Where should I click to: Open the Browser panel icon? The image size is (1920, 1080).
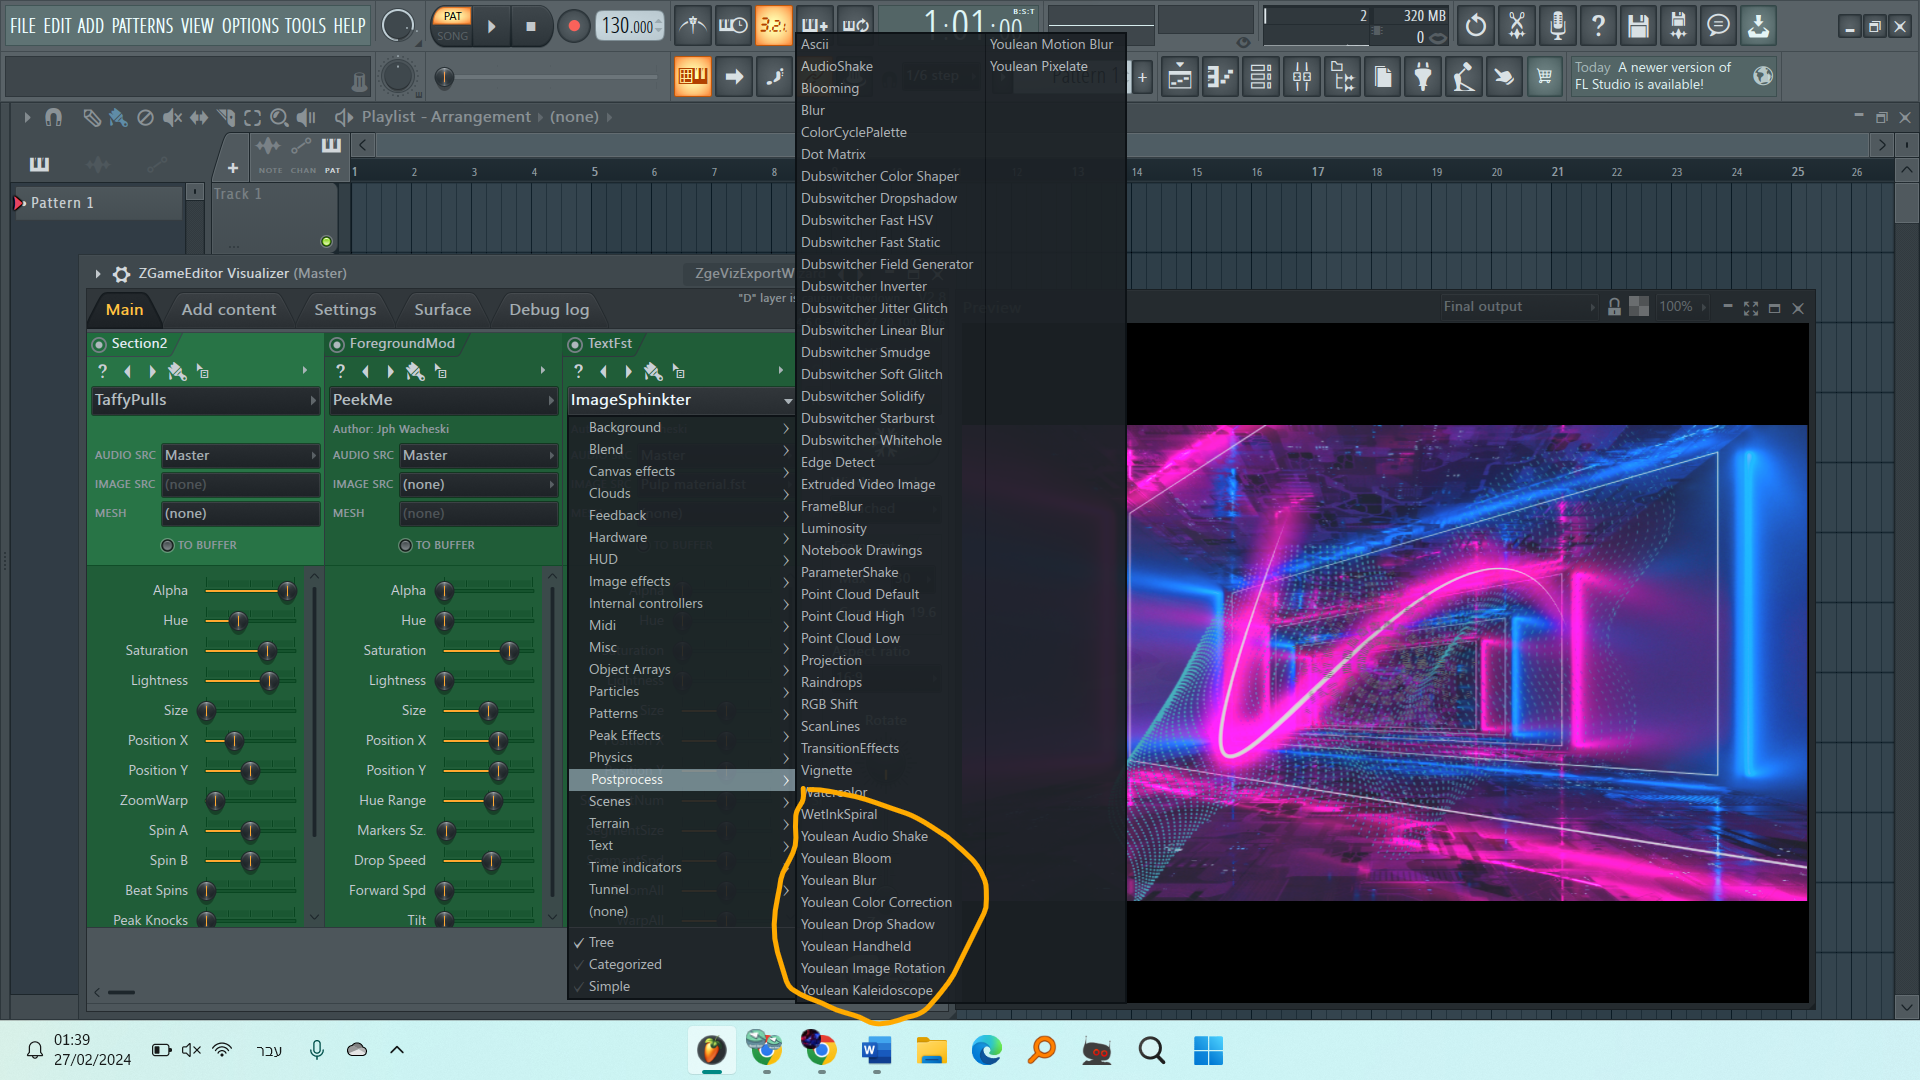1342,77
